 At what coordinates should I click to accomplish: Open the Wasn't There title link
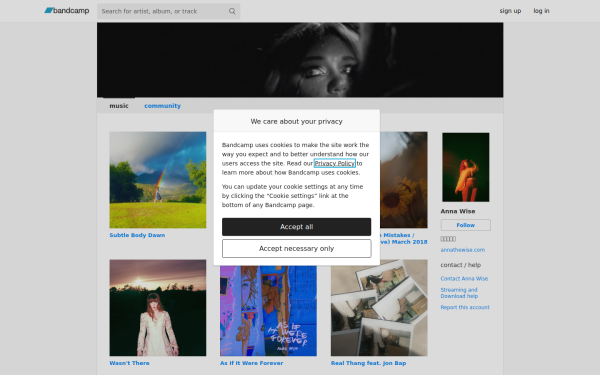click(129, 363)
